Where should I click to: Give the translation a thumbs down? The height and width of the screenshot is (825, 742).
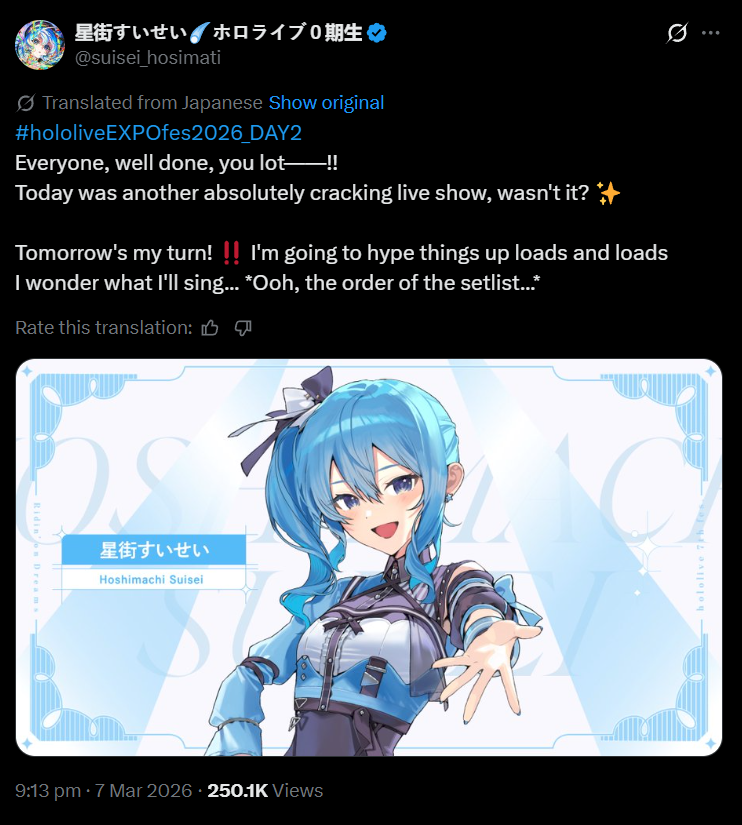[243, 328]
